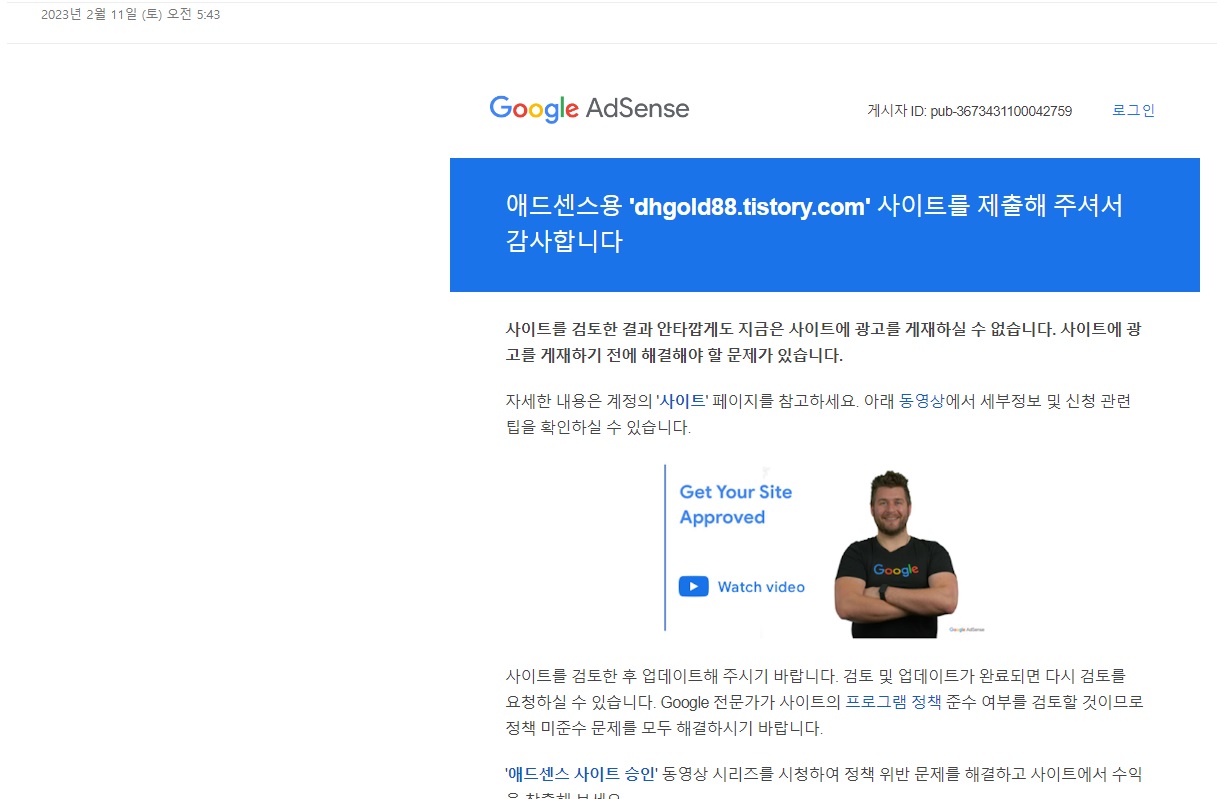Click the blue banner heading dhgold88.tistory.com
The height and width of the screenshot is (799, 1217).
coord(750,207)
